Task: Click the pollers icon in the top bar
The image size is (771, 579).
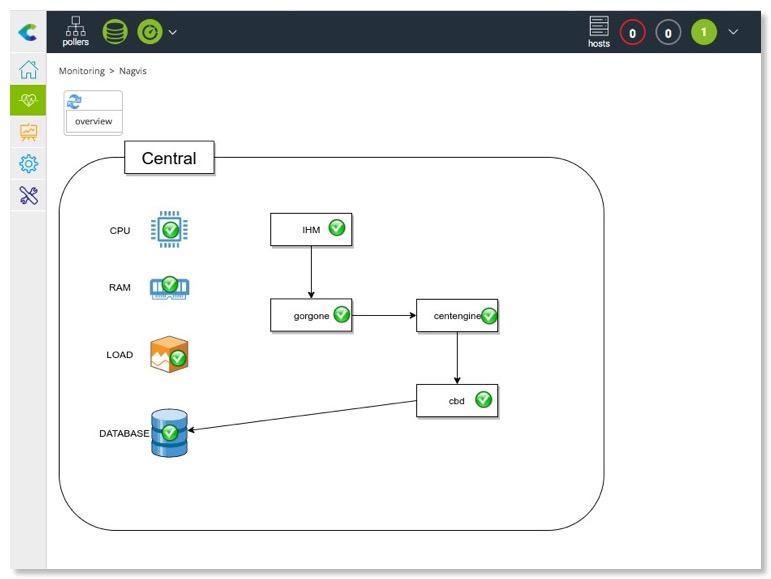Action: pos(75,32)
